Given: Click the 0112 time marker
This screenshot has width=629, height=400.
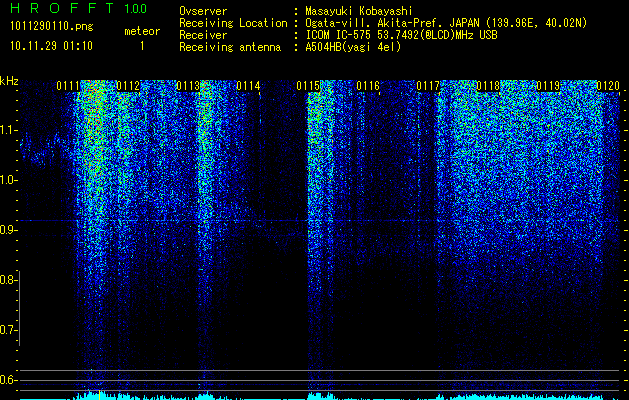Looking at the screenshot, I should [128, 86].
